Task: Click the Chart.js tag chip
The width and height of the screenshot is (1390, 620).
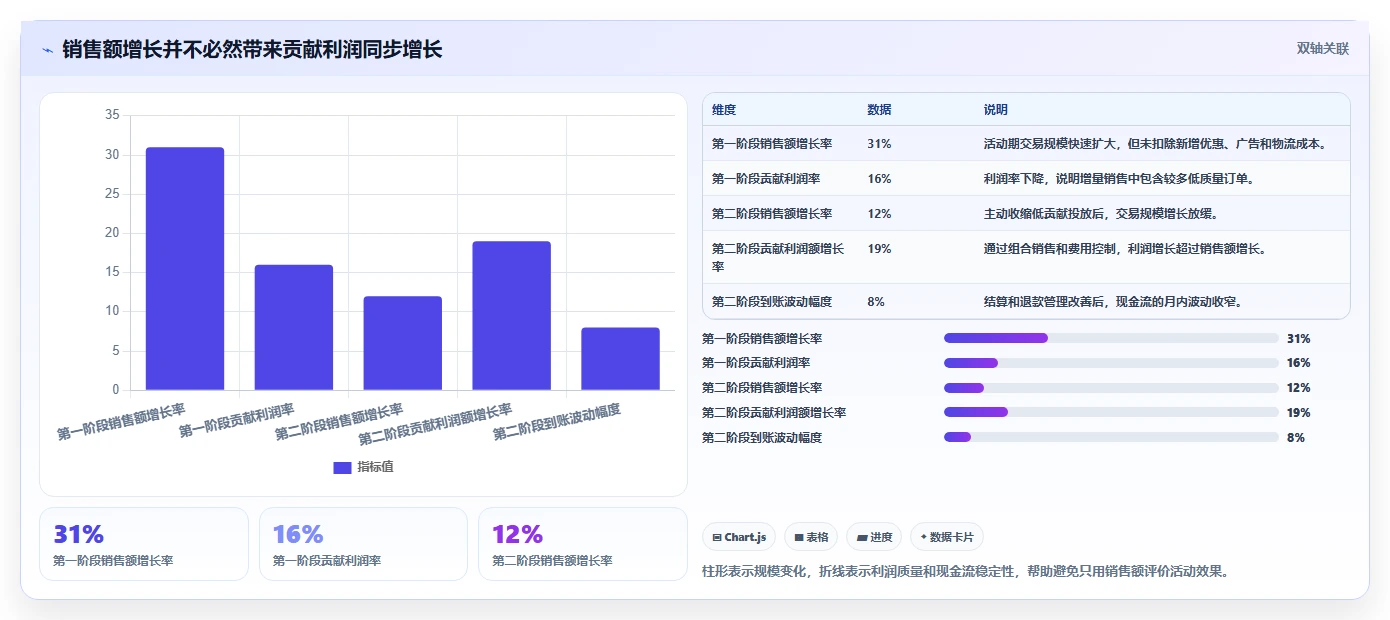Action: coord(739,537)
